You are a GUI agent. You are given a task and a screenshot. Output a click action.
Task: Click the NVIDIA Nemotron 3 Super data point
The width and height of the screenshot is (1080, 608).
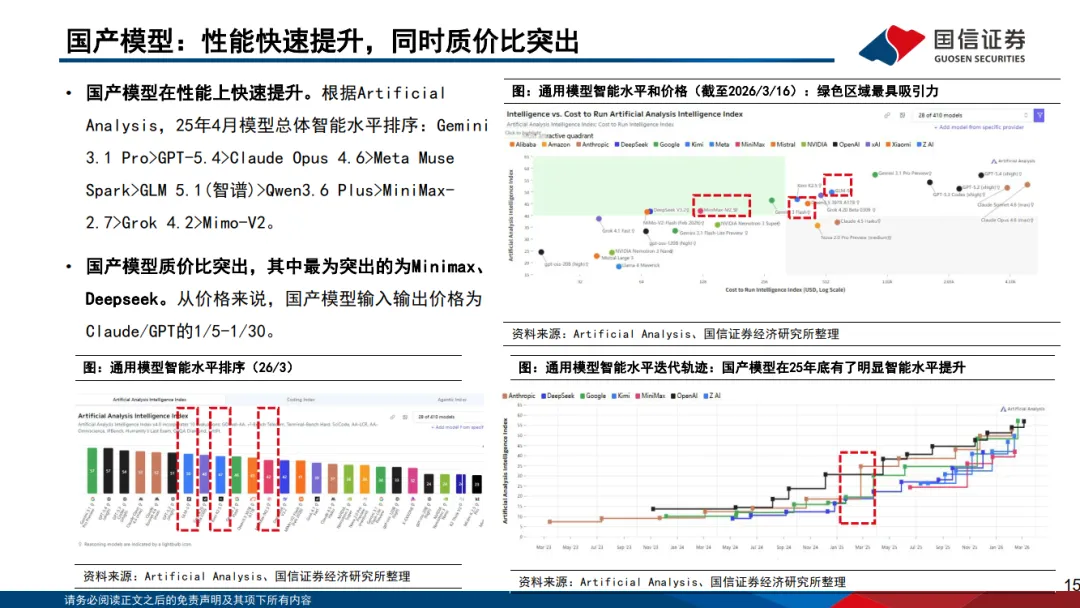[x=718, y=224]
